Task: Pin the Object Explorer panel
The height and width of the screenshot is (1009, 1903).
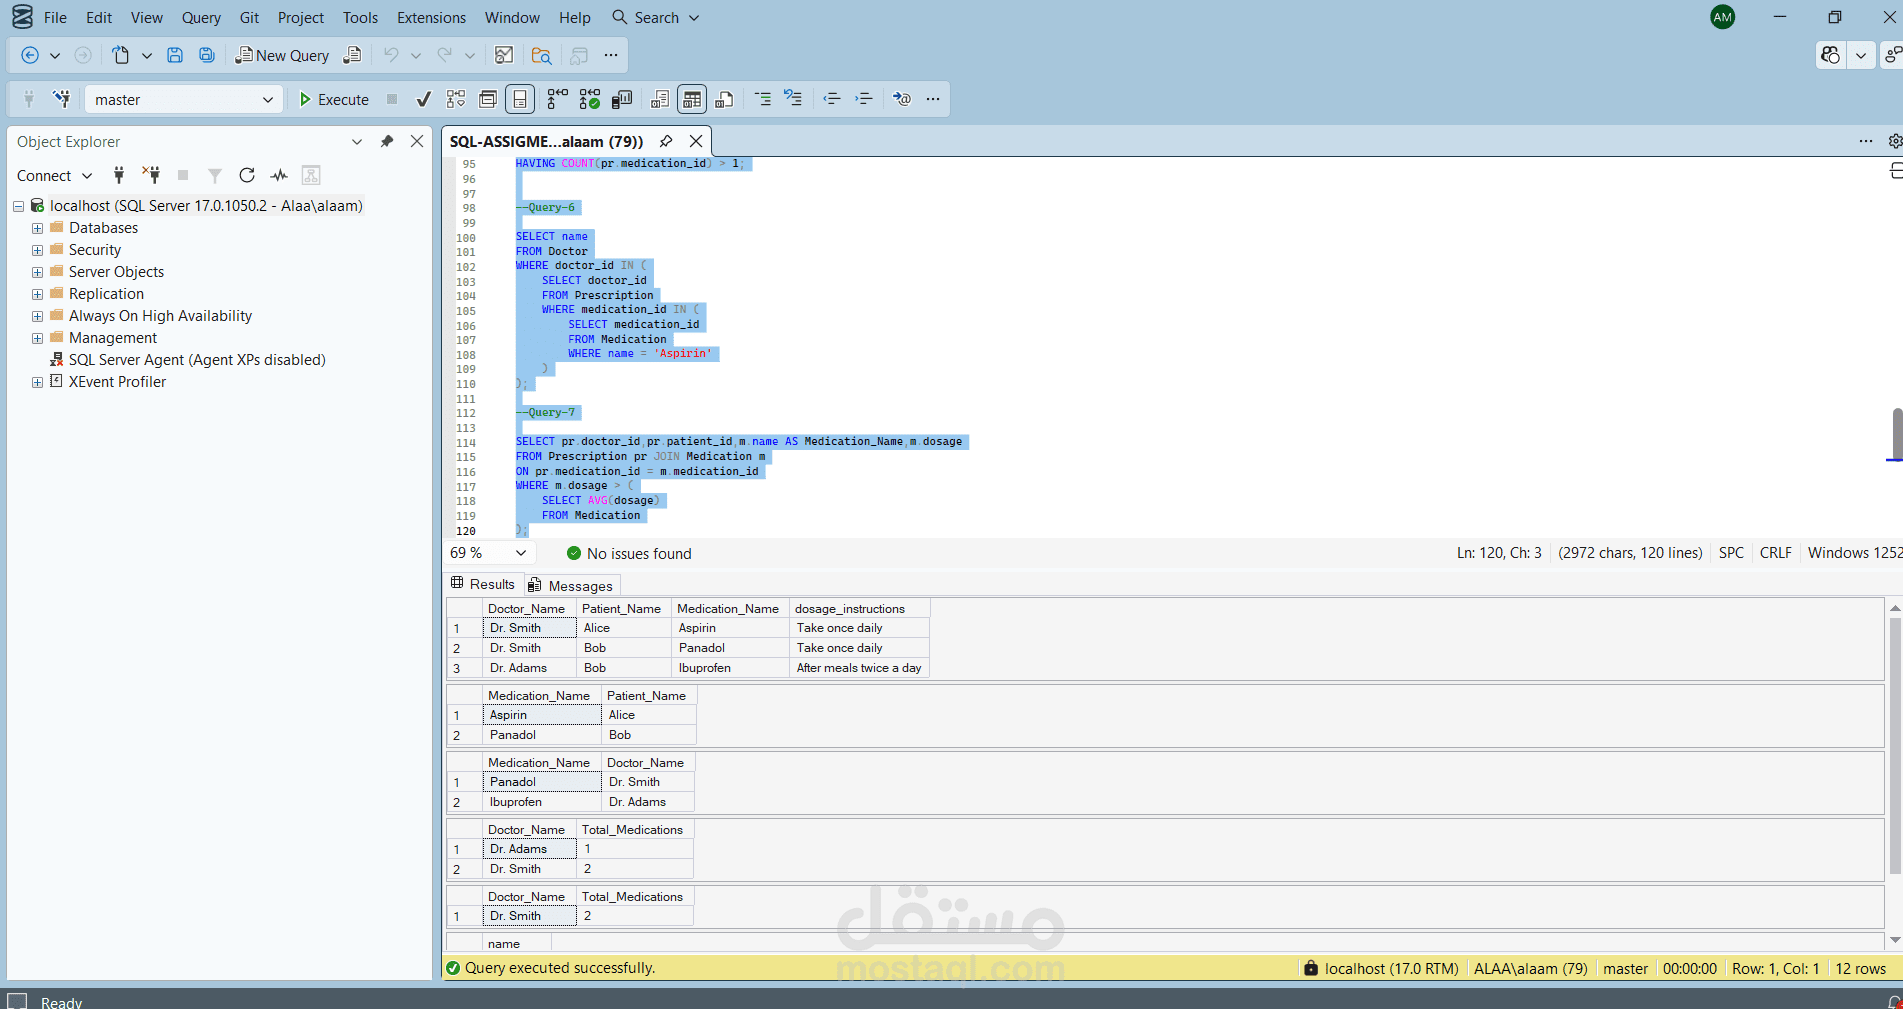Action: tap(387, 141)
